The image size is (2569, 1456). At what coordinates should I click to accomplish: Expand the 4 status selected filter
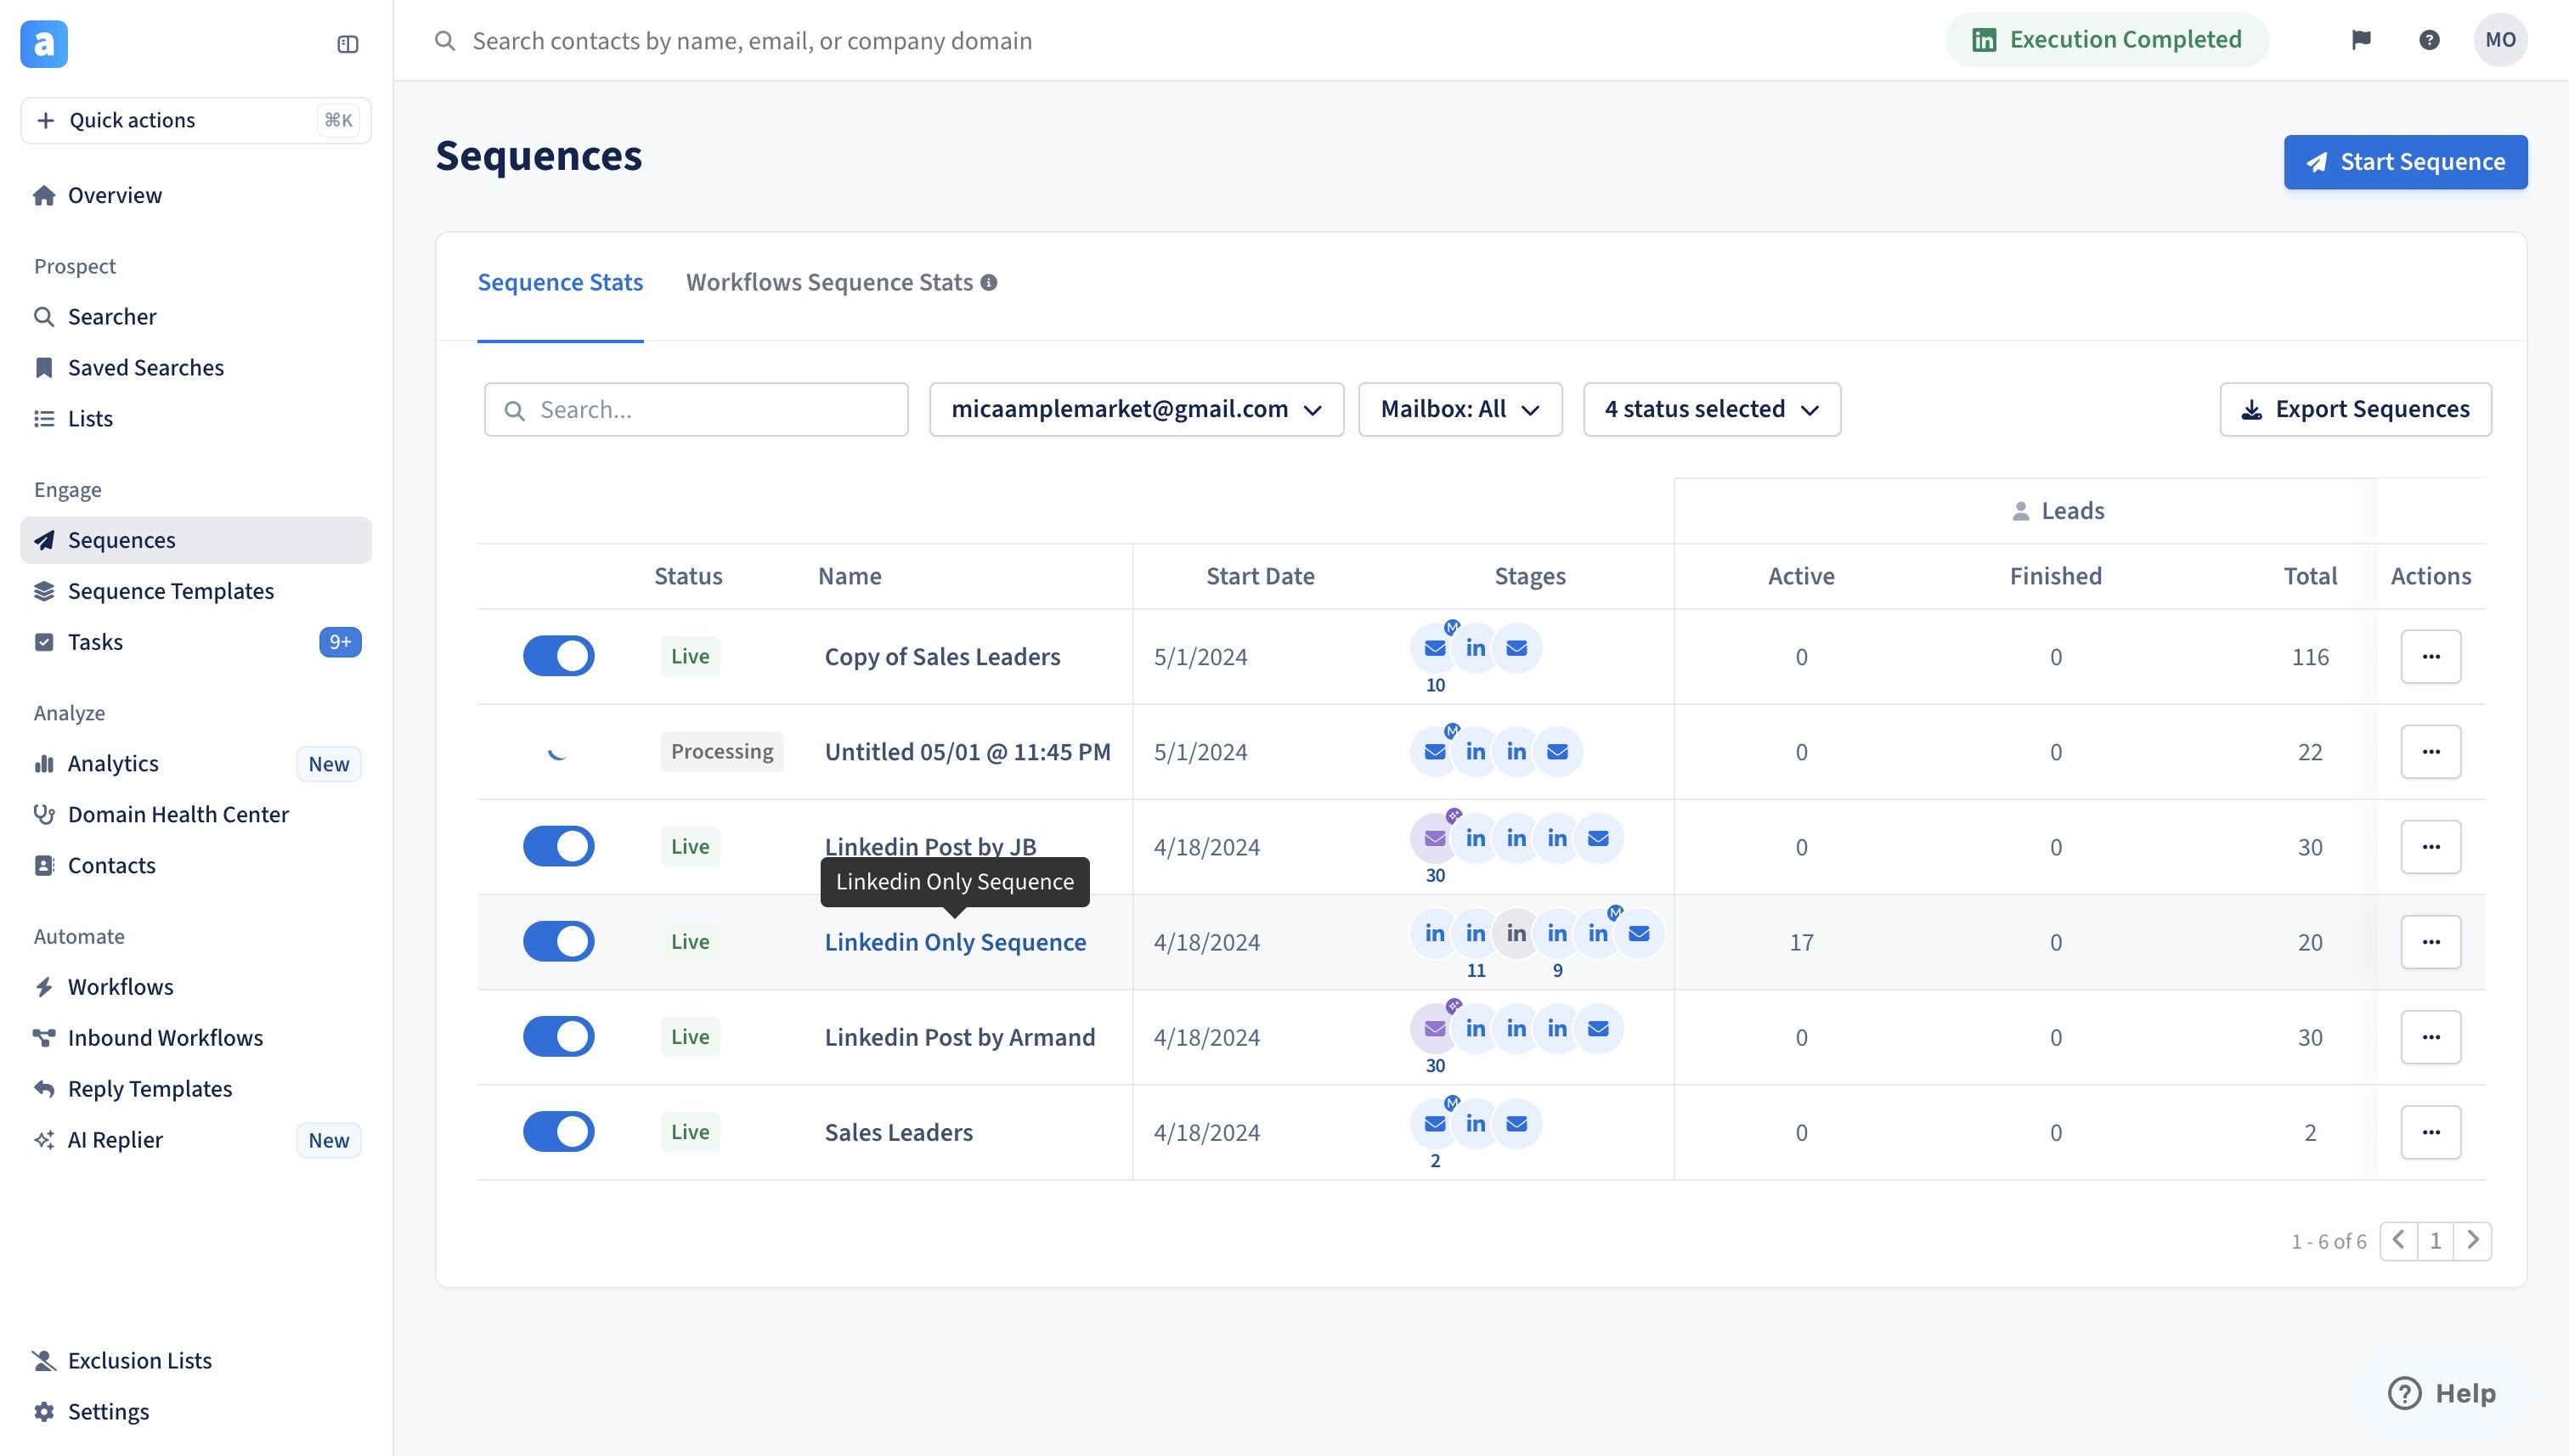point(1711,409)
